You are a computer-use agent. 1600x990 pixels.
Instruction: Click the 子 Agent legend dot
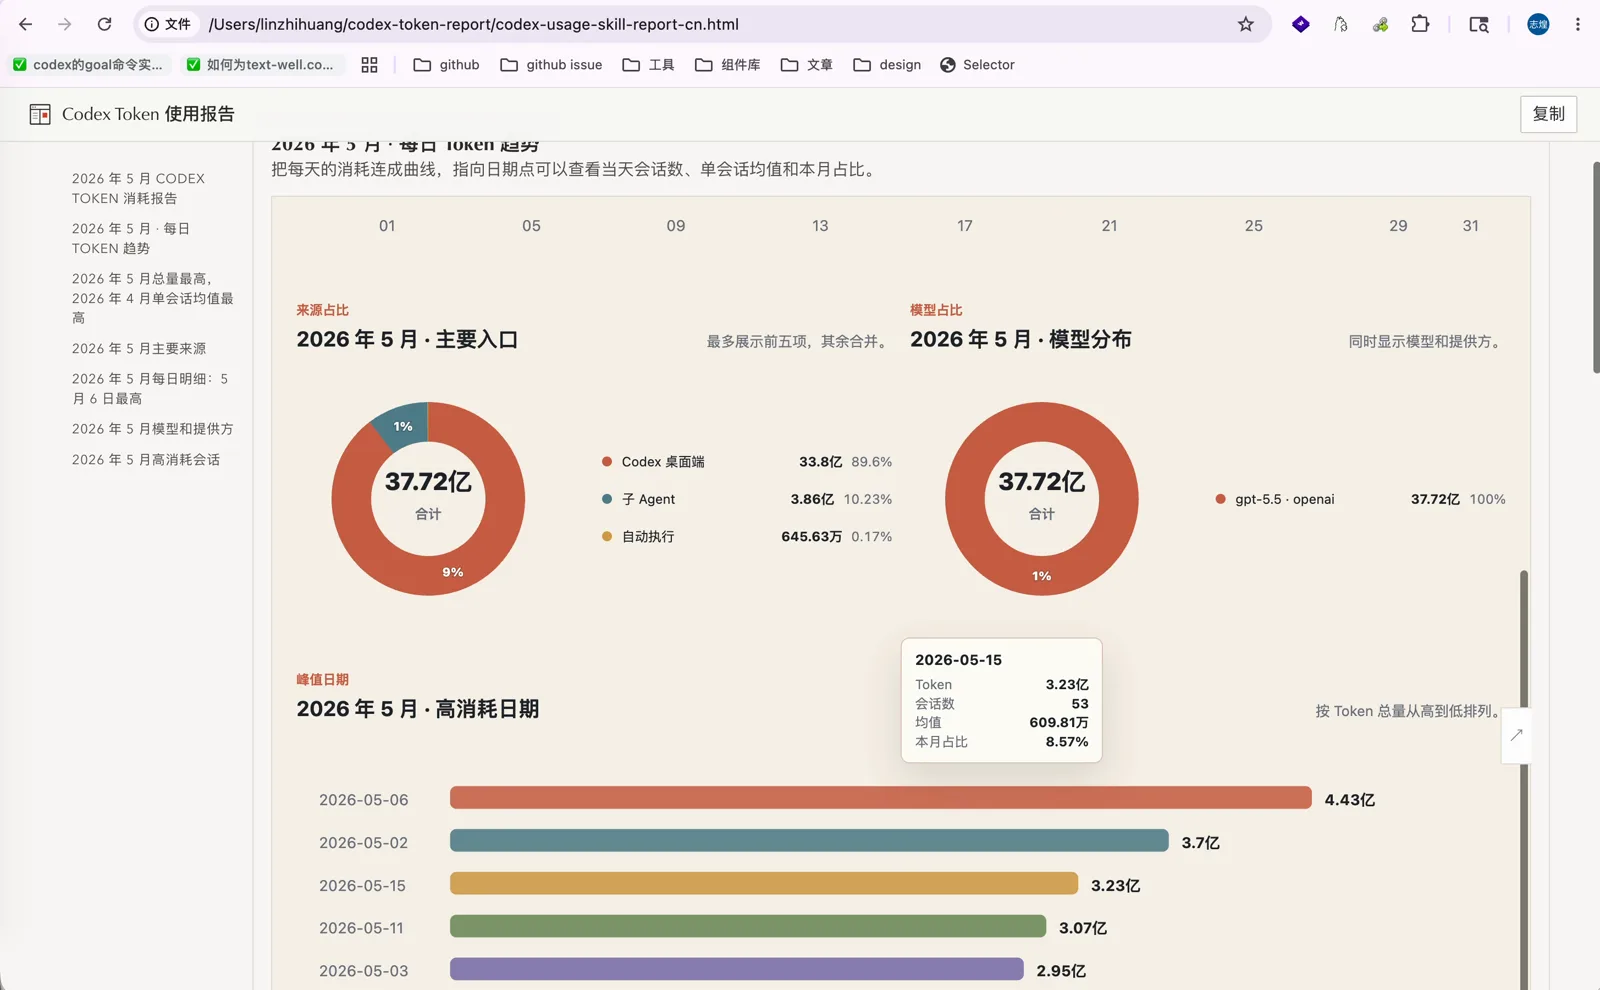[x=607, y=498]
